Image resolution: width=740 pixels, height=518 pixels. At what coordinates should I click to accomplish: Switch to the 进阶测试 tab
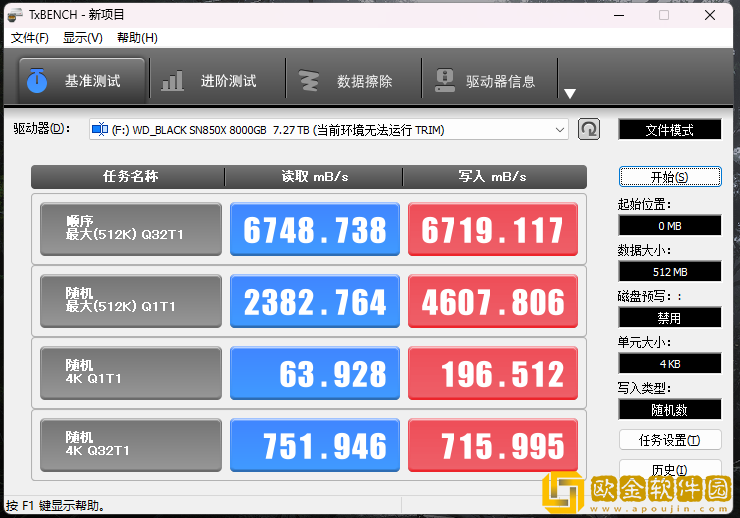[x=218, y=80]
